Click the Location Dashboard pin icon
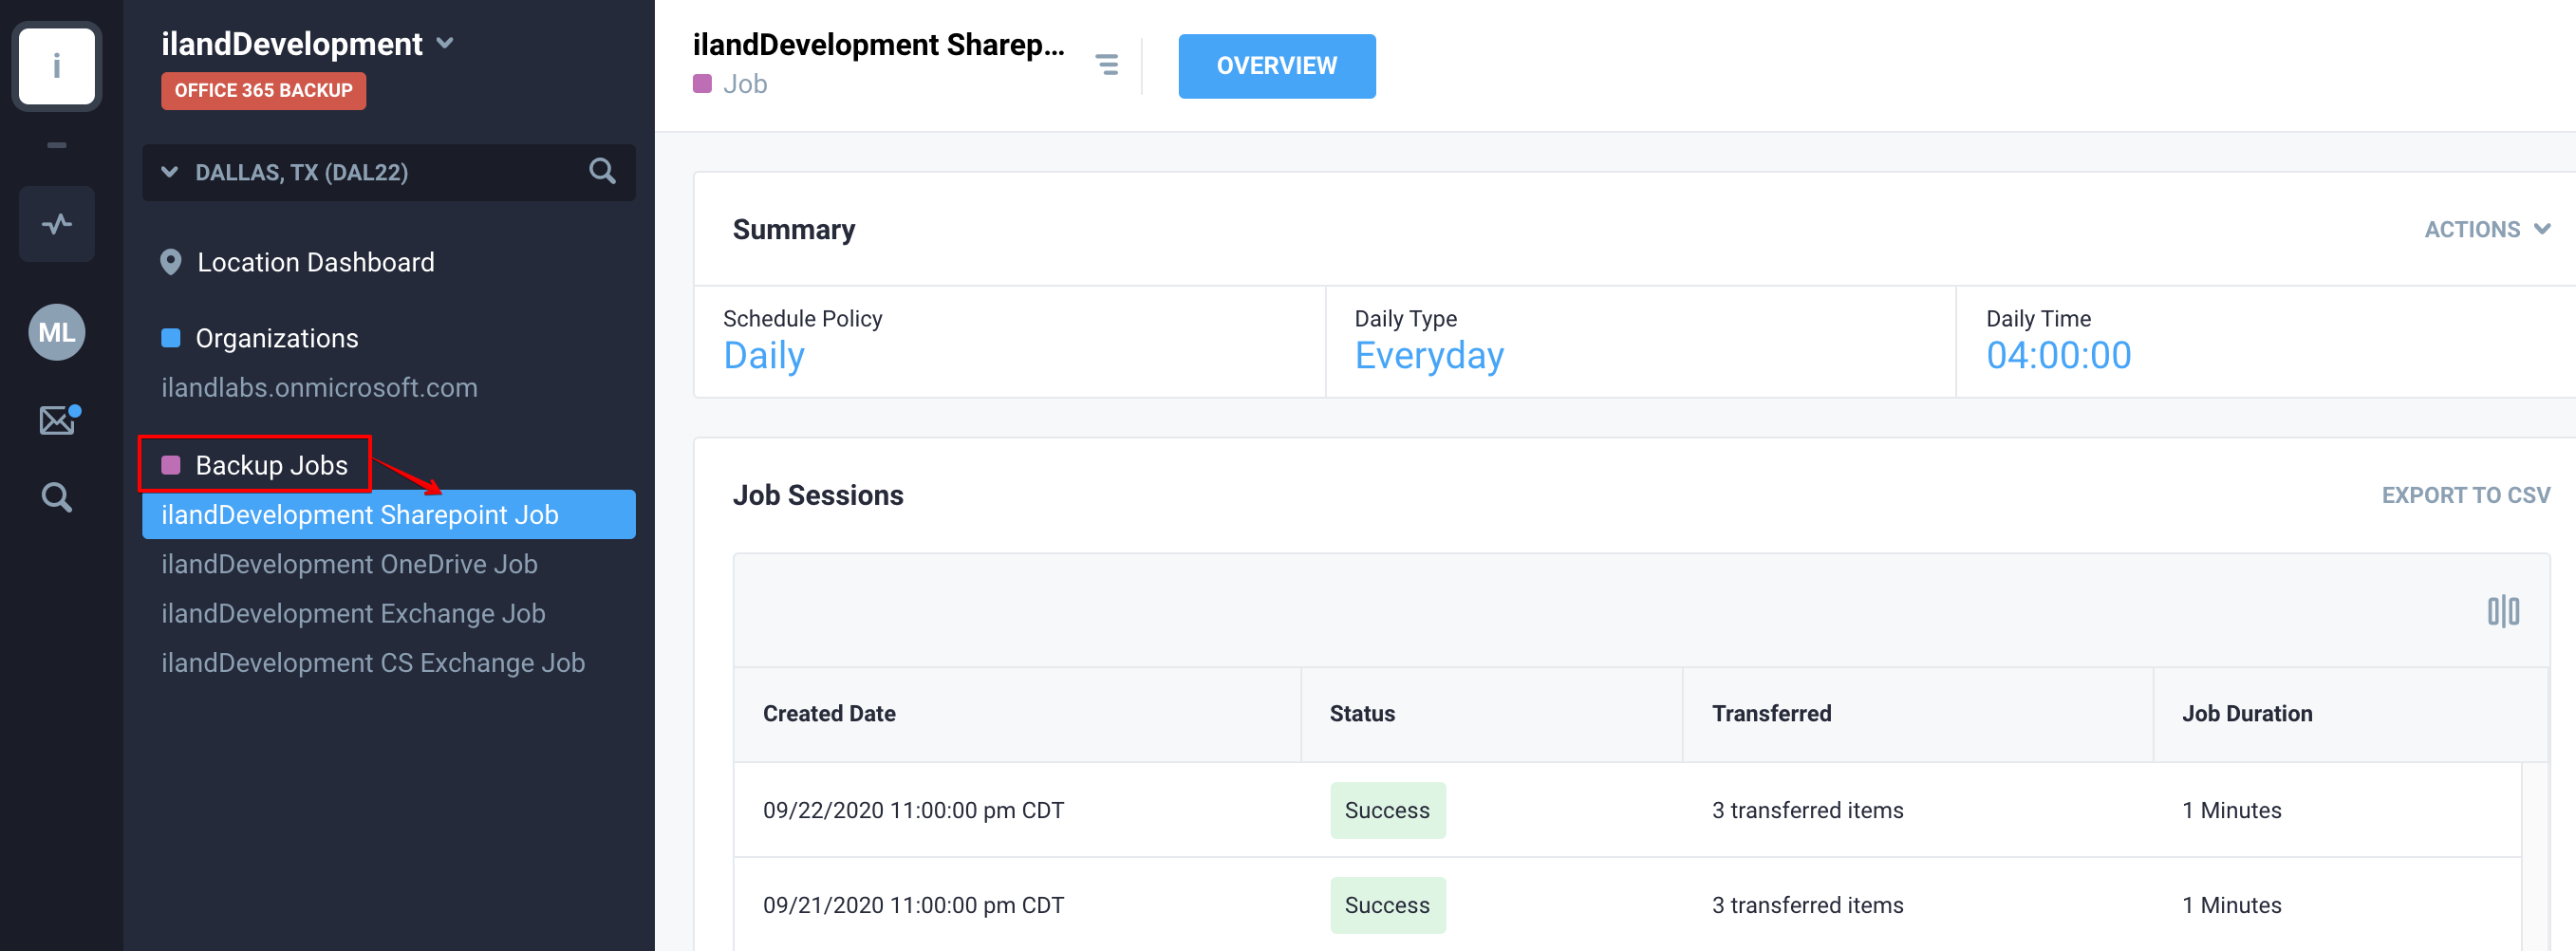The width and height of the screenshot is (2576, 951). point(171,262)
